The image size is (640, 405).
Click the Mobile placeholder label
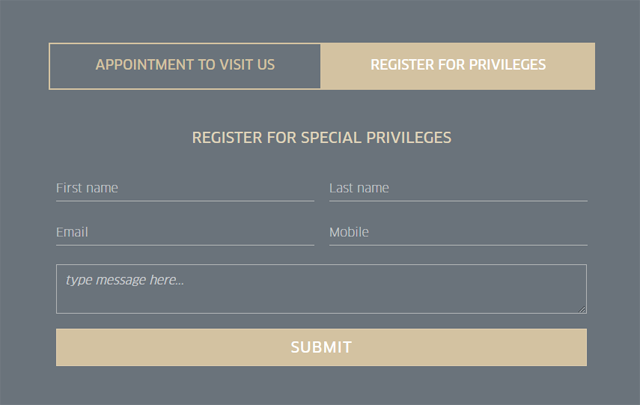click(x=349, y=232)
